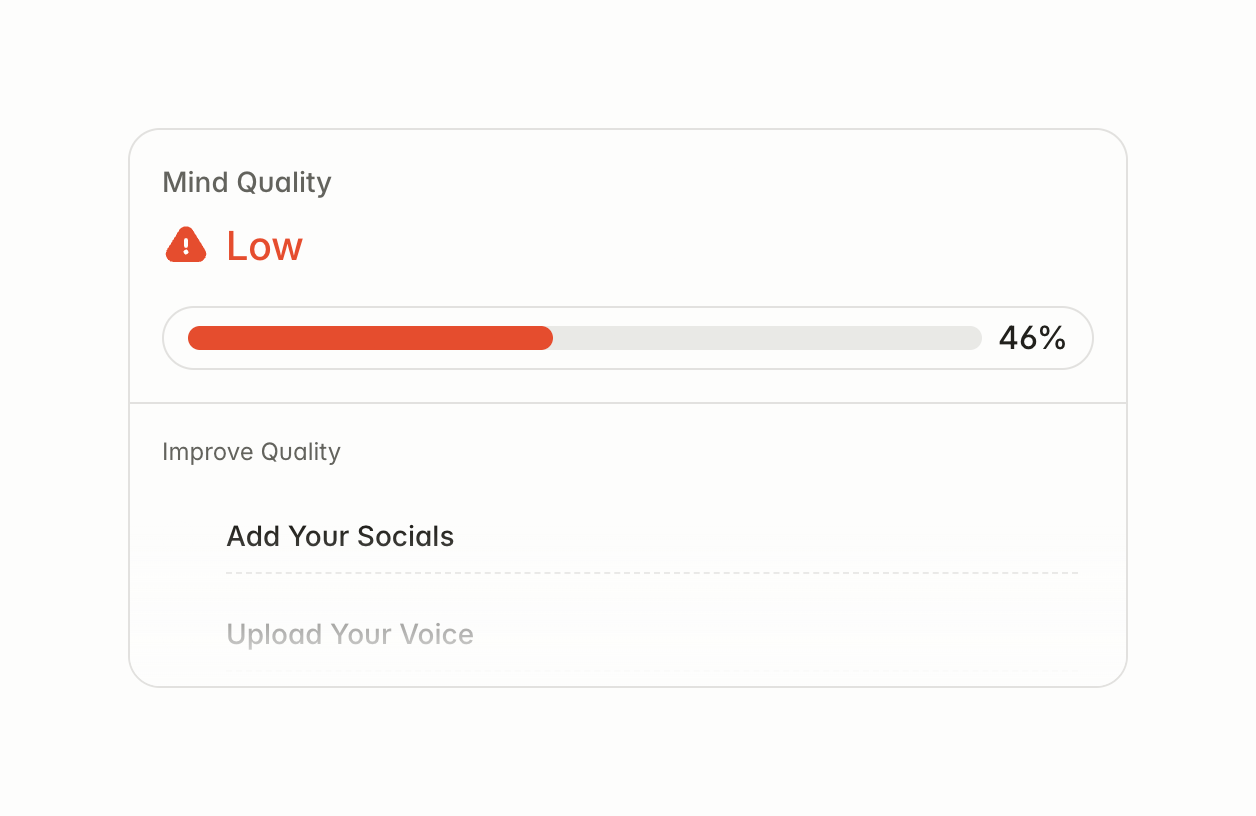The height and width of the screenshot is (816, 1256).
Task: Click the gray unfilled part of progress bar
Action: (x=766, y=338)
